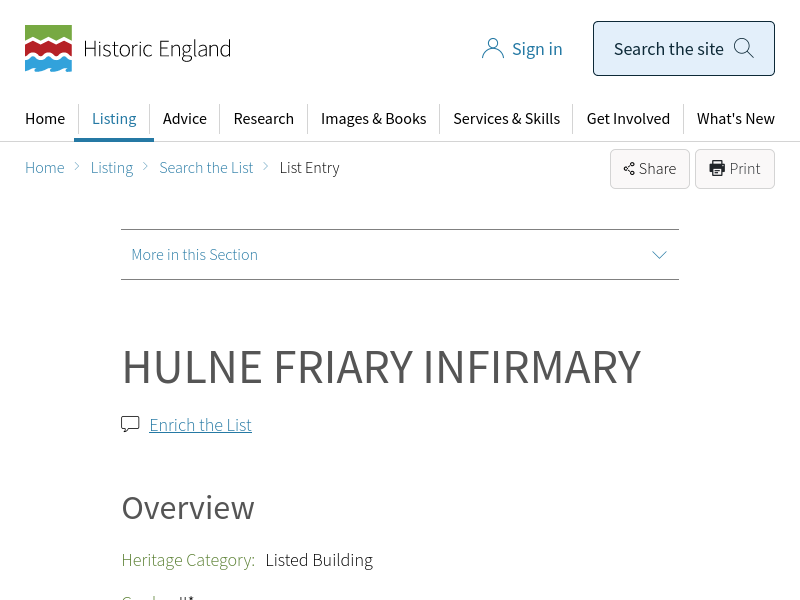
Task: Follow the Enrich the List link
Action: [x=200, y=425]
